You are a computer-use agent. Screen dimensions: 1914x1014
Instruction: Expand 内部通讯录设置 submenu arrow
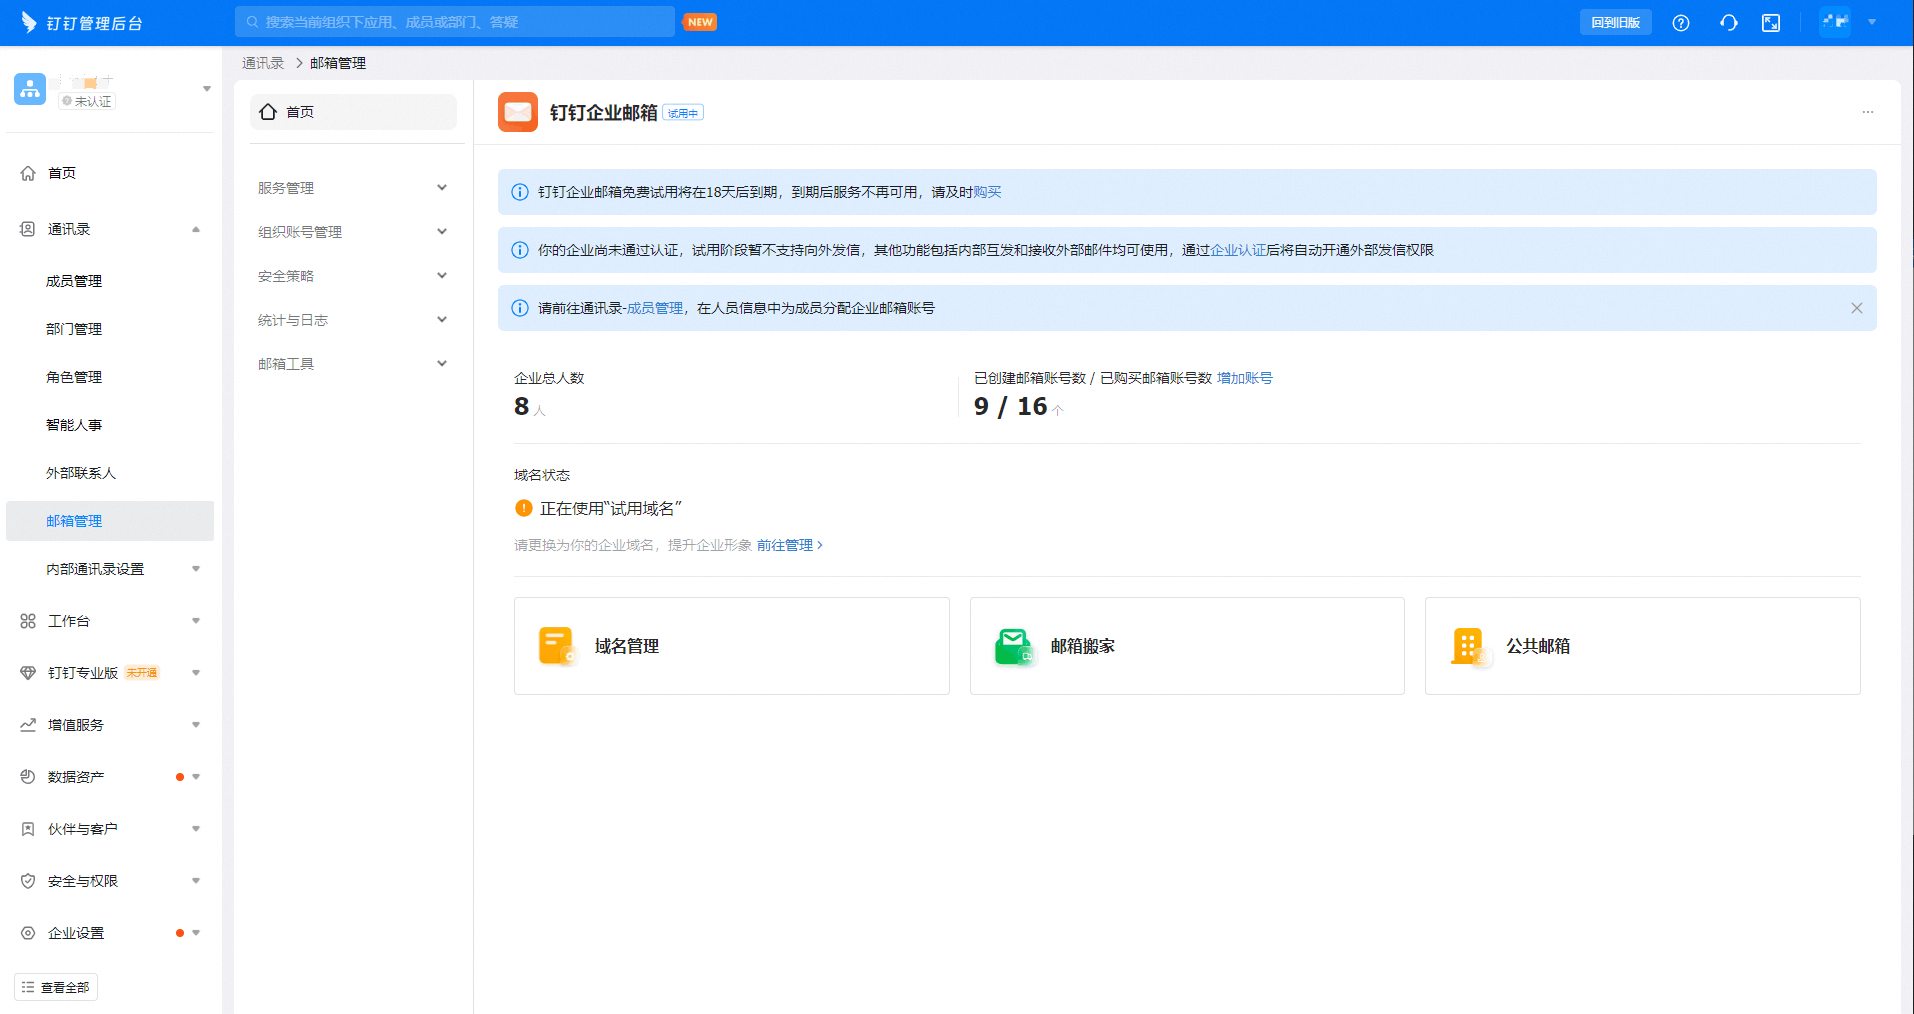[196, 569]
